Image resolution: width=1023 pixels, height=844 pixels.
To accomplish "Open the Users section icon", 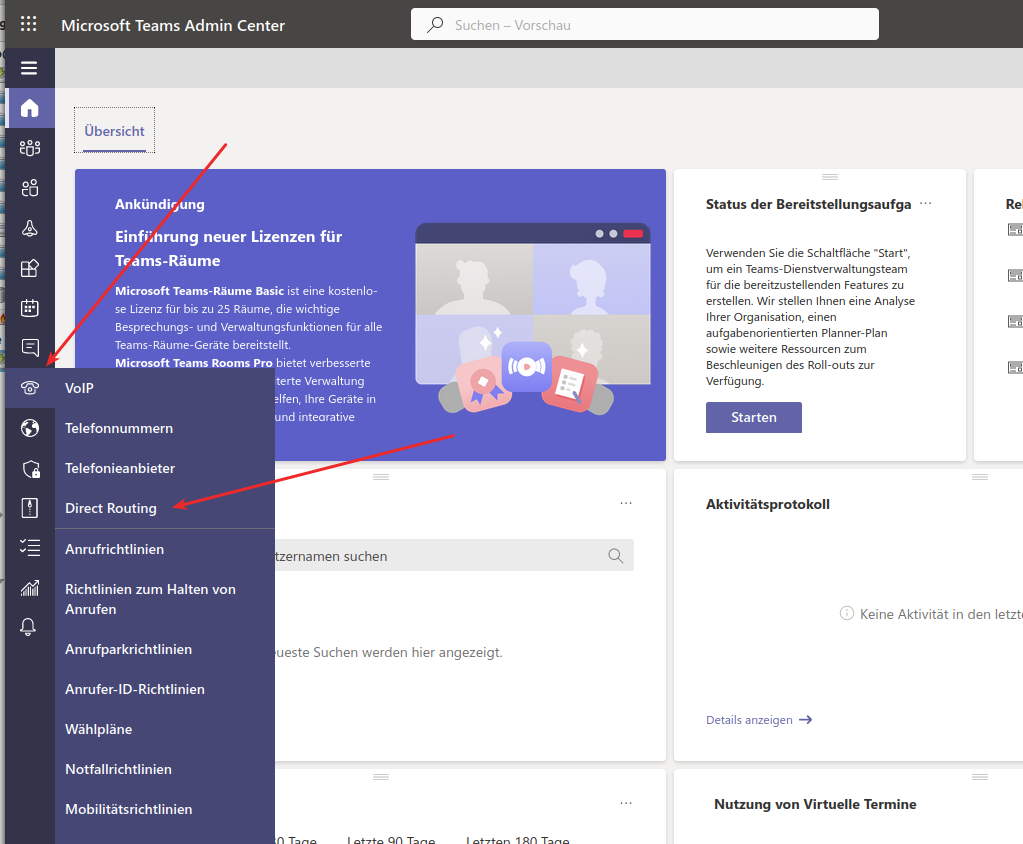I will [30, 188].
